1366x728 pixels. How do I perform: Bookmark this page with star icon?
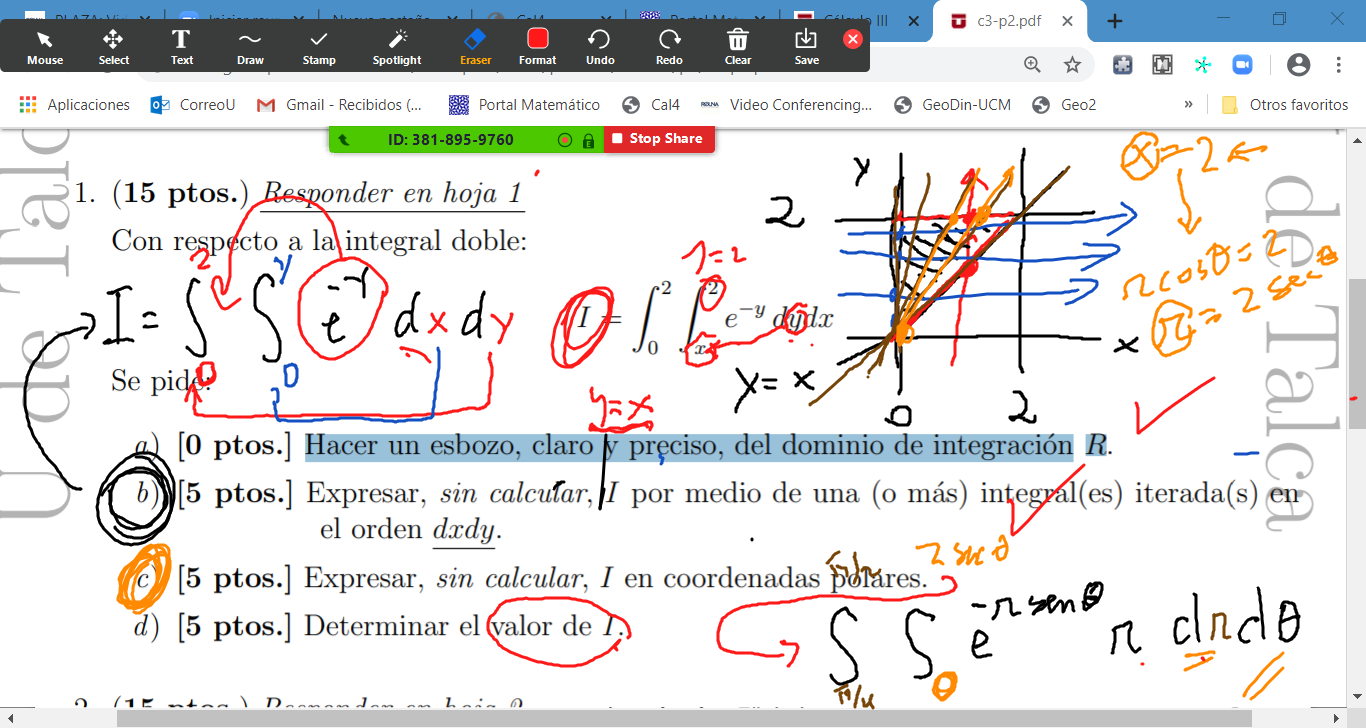tap(1072, 65)
